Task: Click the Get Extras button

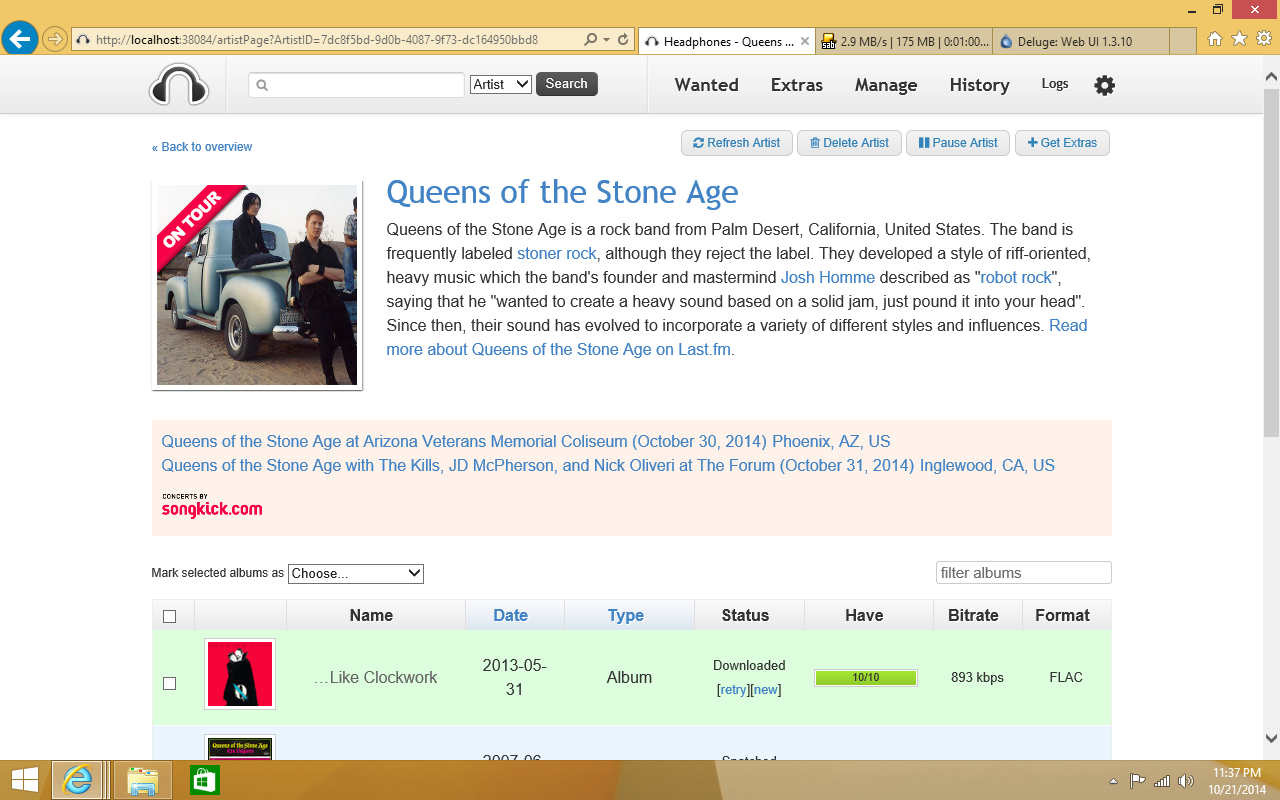Action: 1062,143
